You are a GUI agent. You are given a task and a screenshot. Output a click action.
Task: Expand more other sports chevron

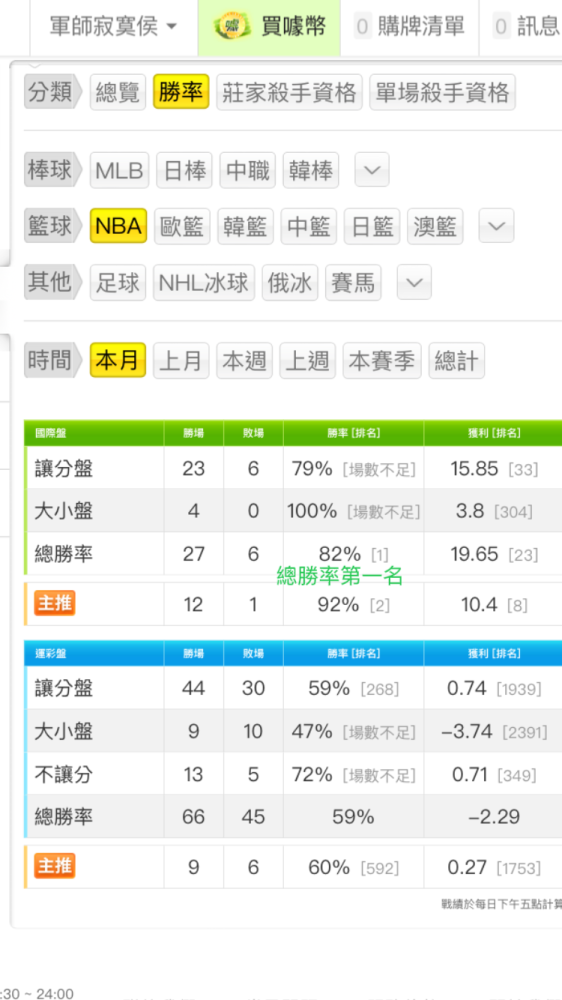pos(414,283)
